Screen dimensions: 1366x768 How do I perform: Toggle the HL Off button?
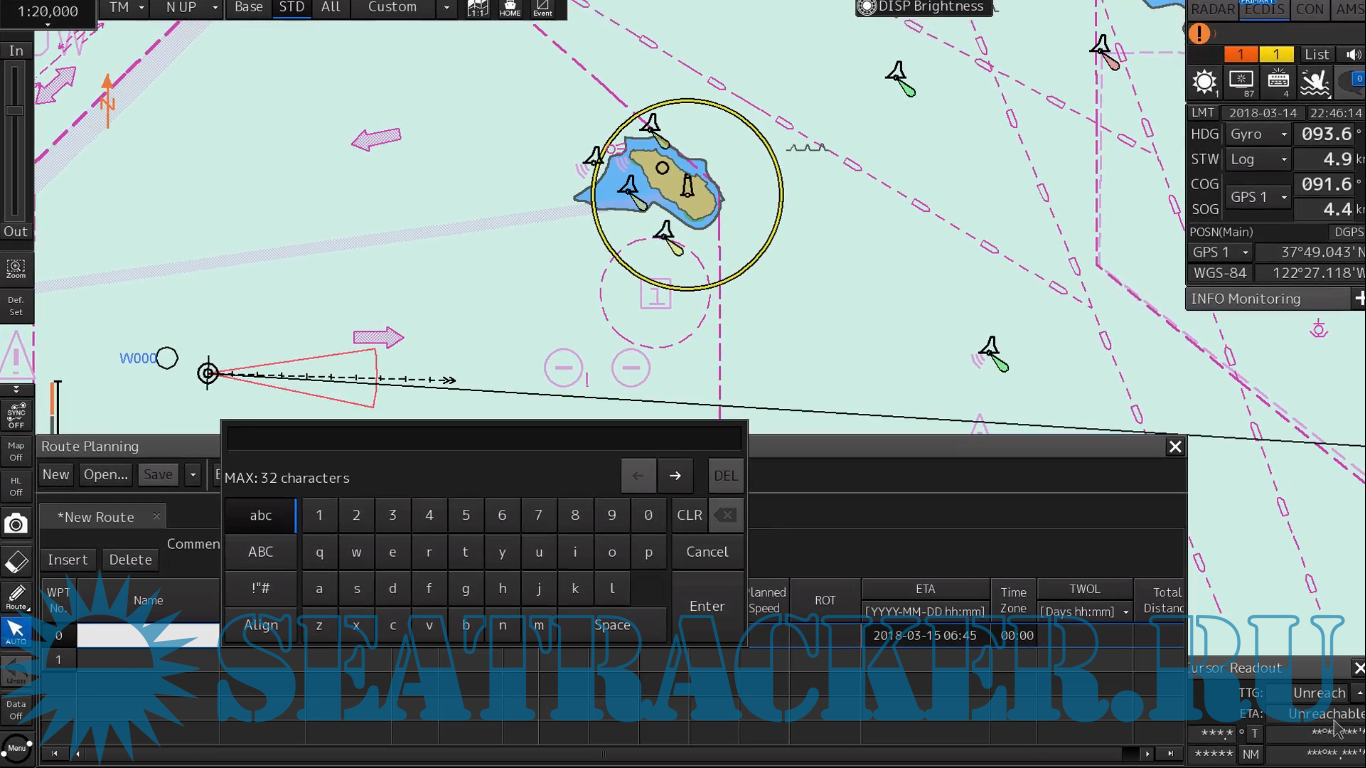tap(16, 486)
